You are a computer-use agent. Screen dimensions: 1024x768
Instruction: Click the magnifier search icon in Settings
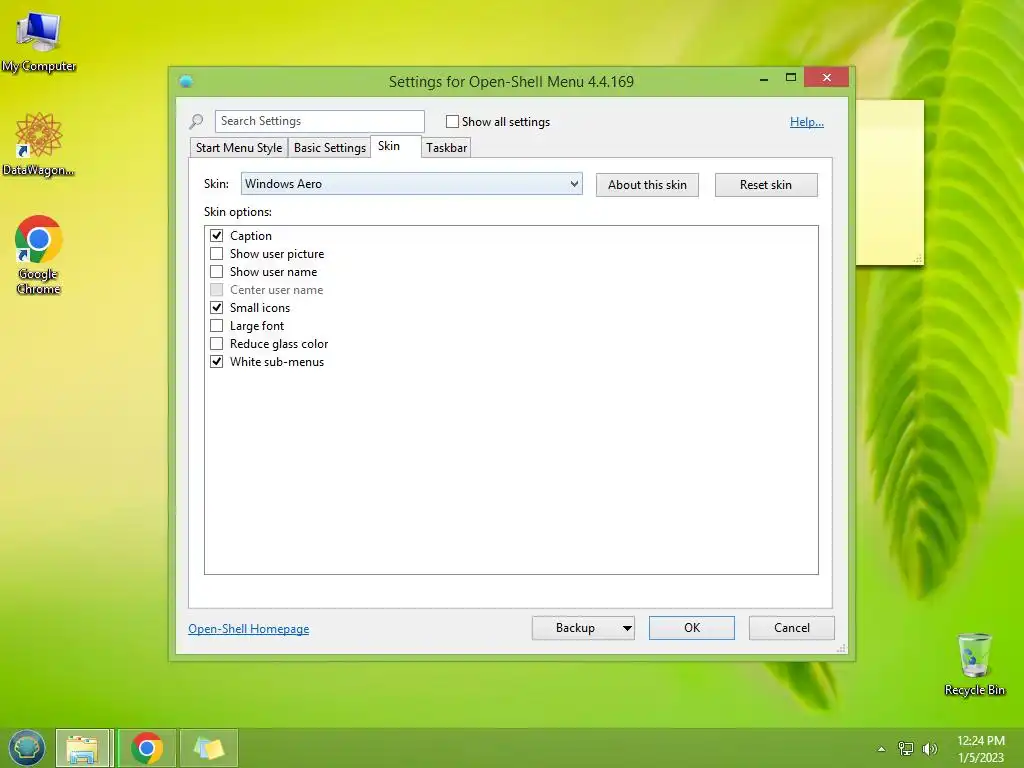[197, 121]
